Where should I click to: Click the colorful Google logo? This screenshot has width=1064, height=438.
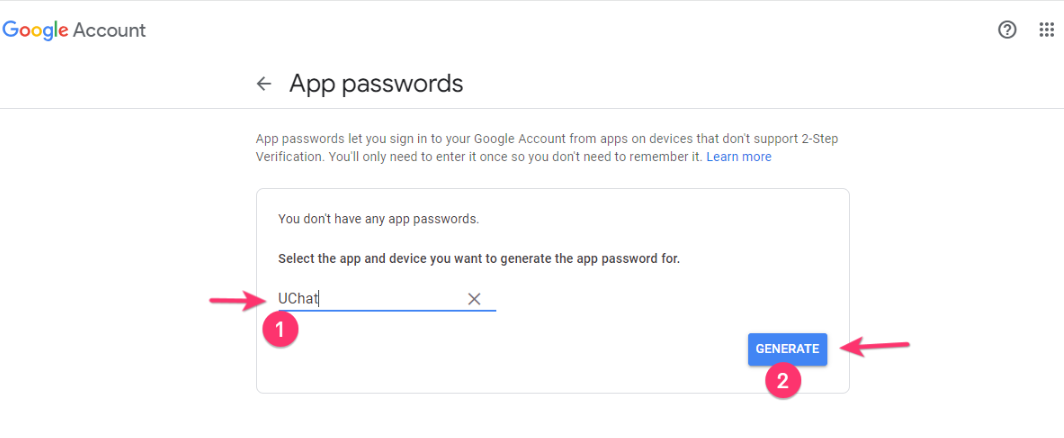tap(34, 30)
